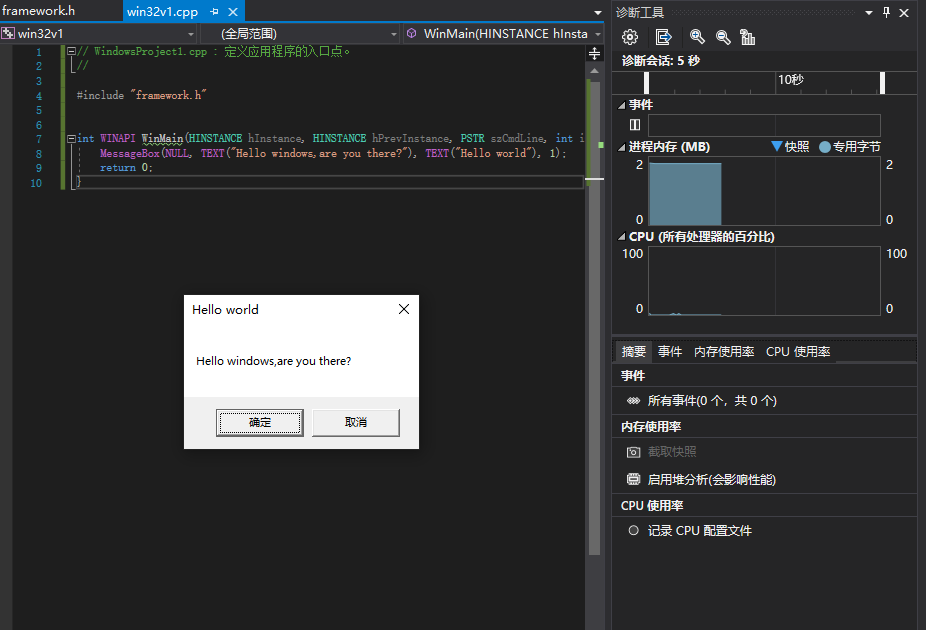Click the CPU usage graph area
The width and height of the screenshot is (926, 630).
coord(764,281)
